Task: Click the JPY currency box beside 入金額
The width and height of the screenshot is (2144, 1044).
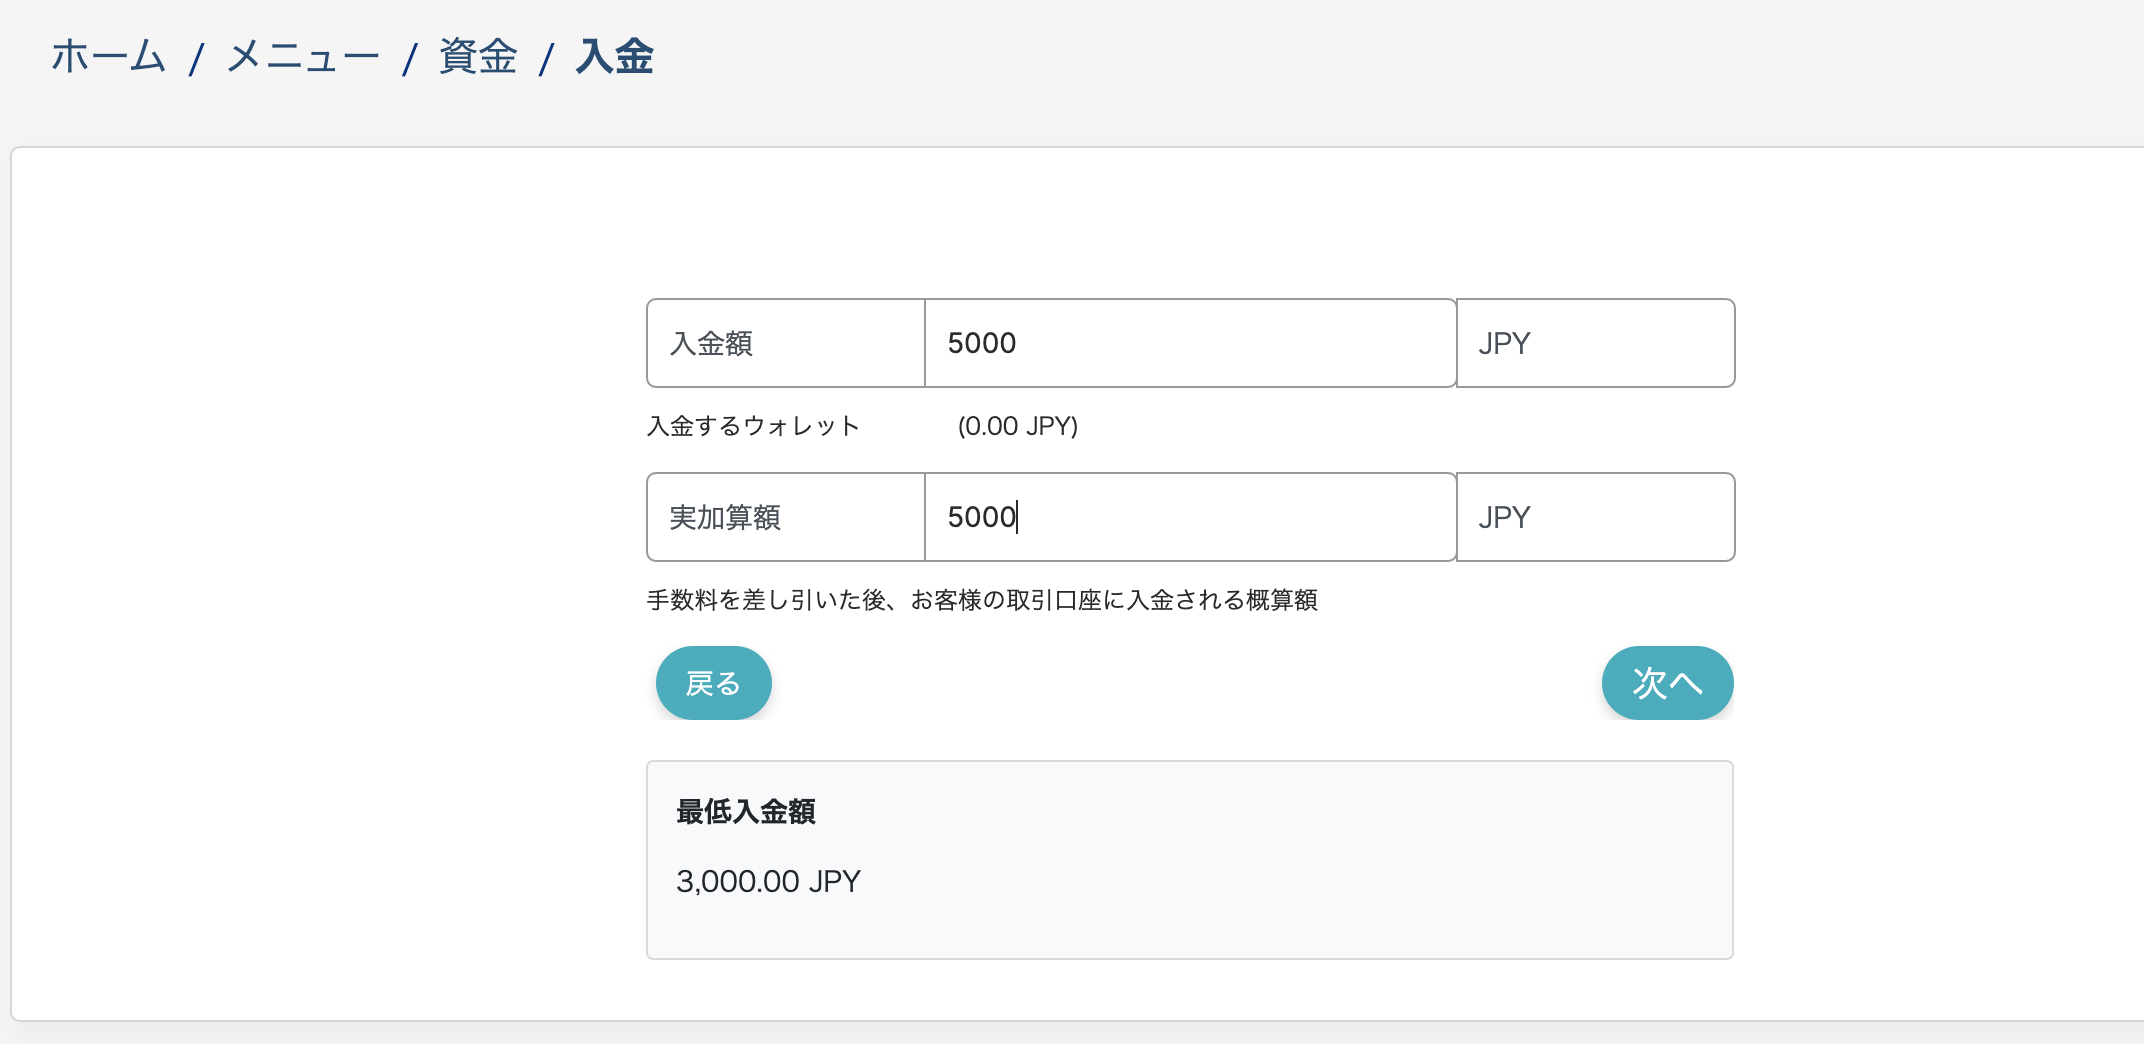Action: [1595, 343]
